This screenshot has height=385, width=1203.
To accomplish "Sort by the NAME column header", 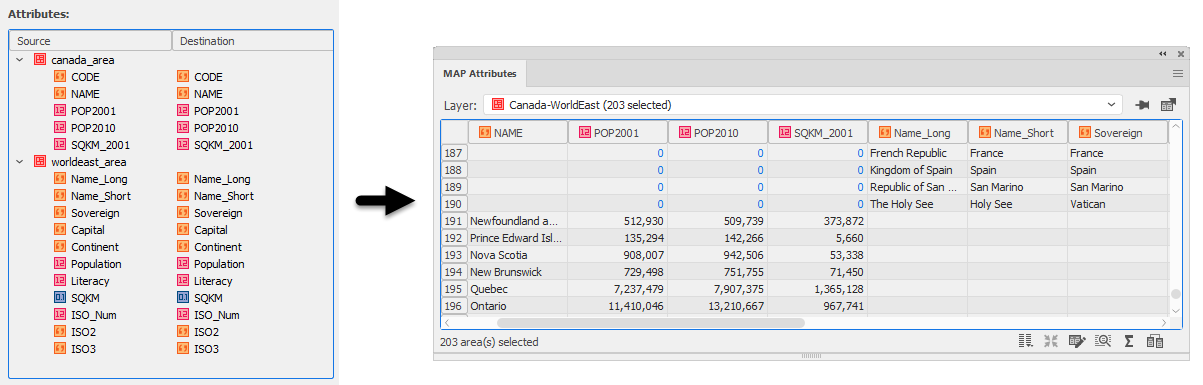I will [518, 132].
